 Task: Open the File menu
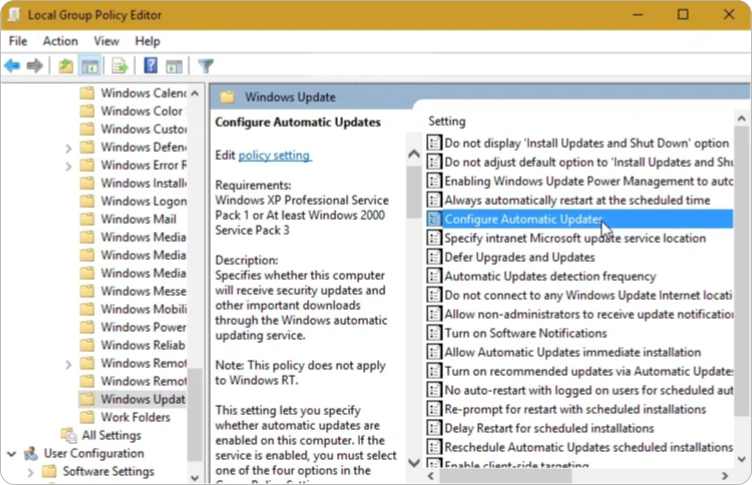click(18, 41)
